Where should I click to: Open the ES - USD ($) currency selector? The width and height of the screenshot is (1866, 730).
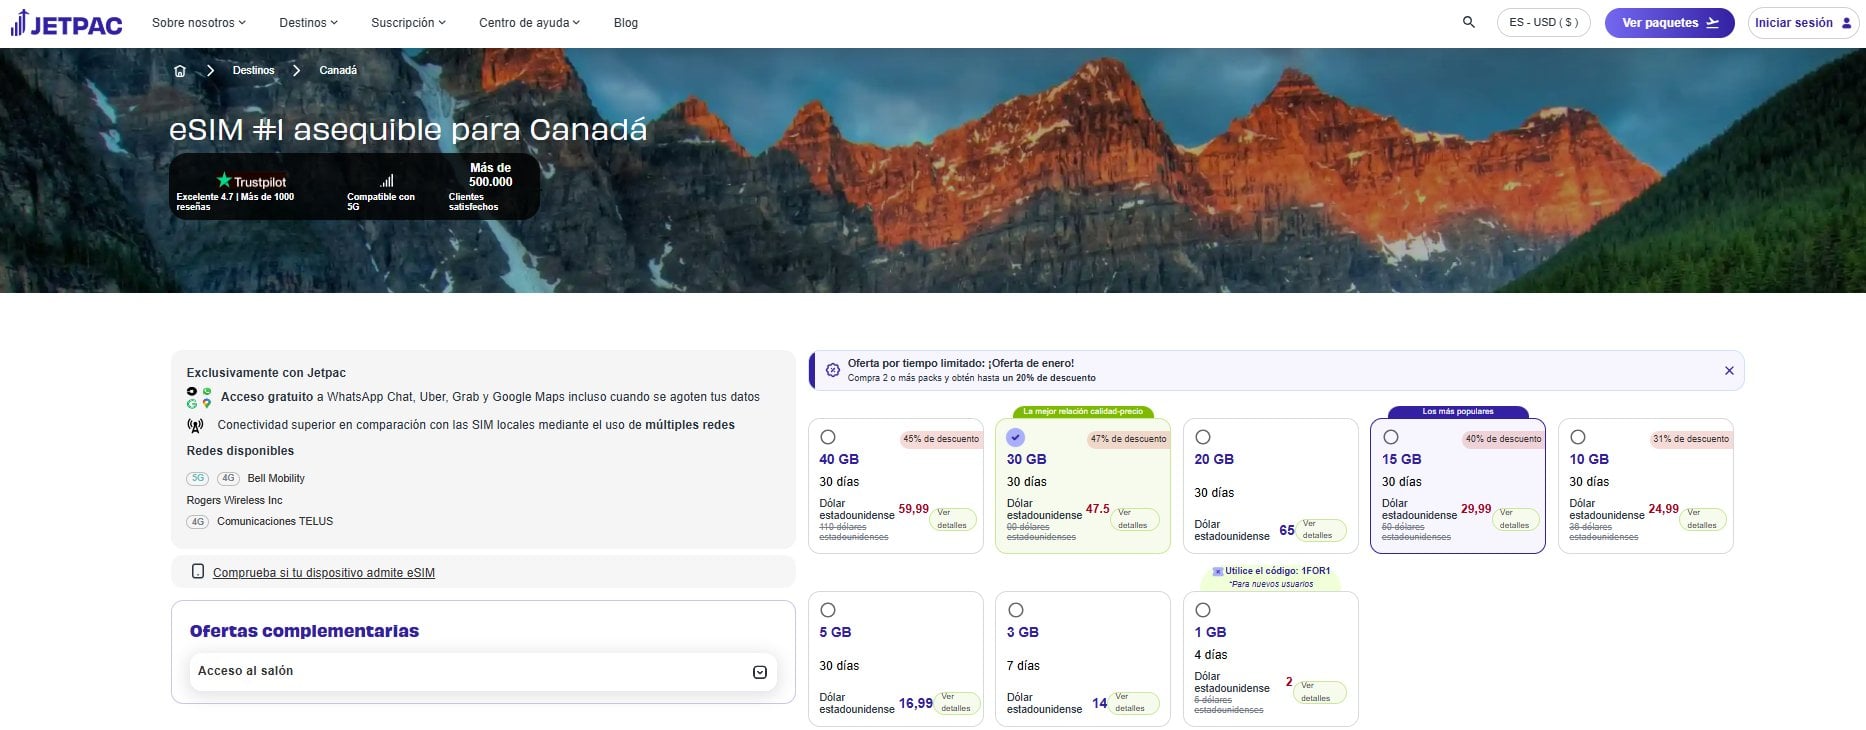click(1543, 23)
